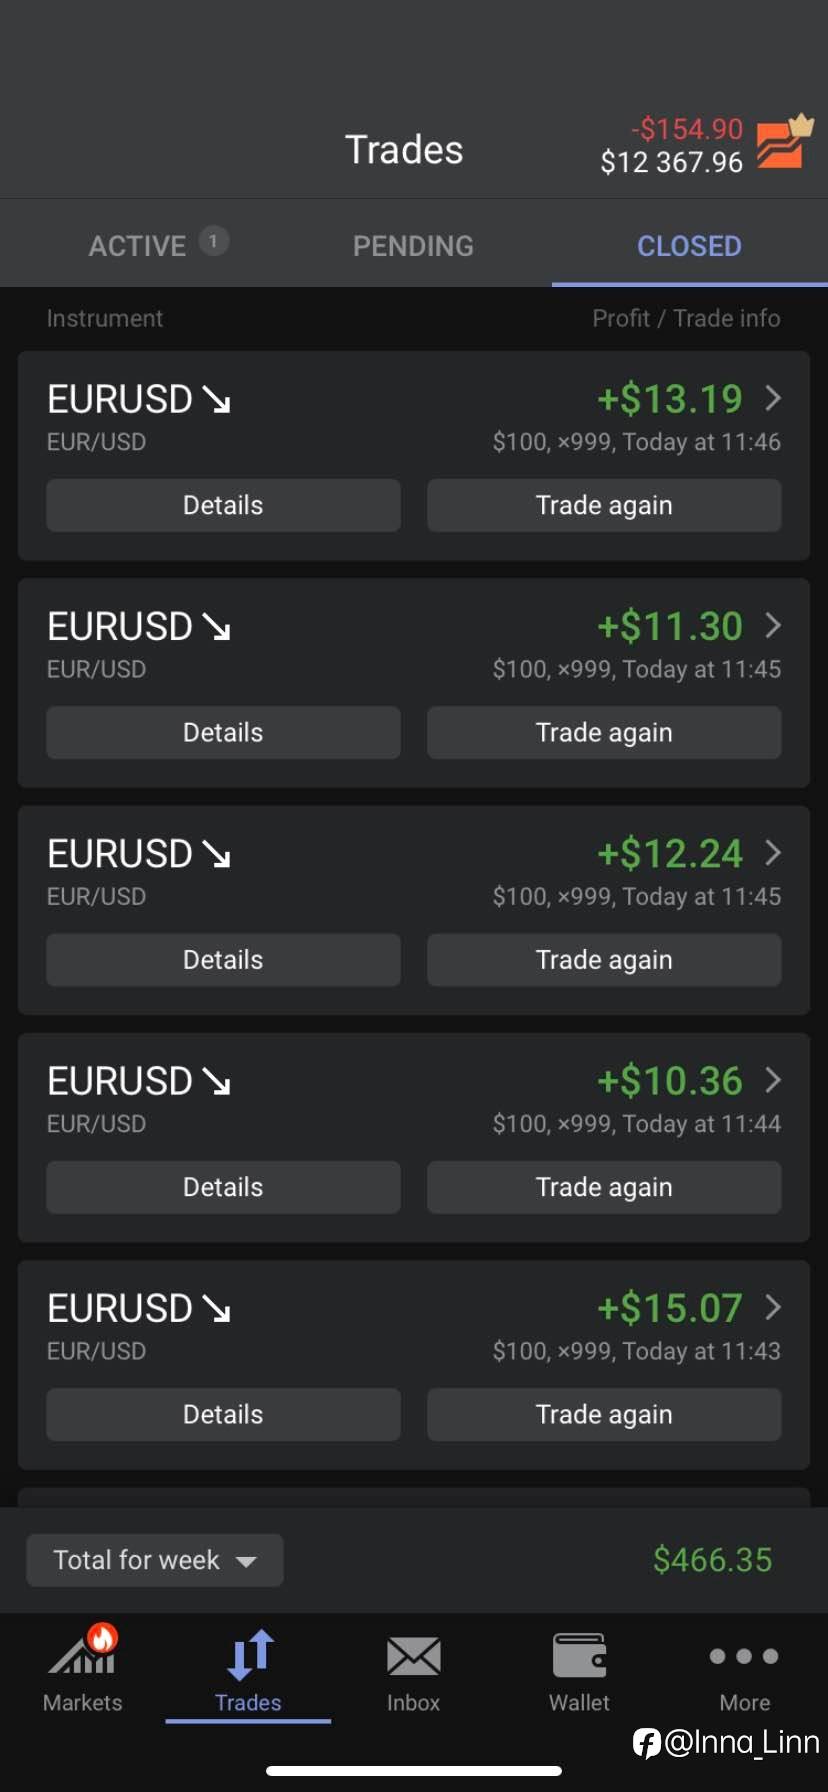Open the Inbox envelope icon

[413, 1656]
